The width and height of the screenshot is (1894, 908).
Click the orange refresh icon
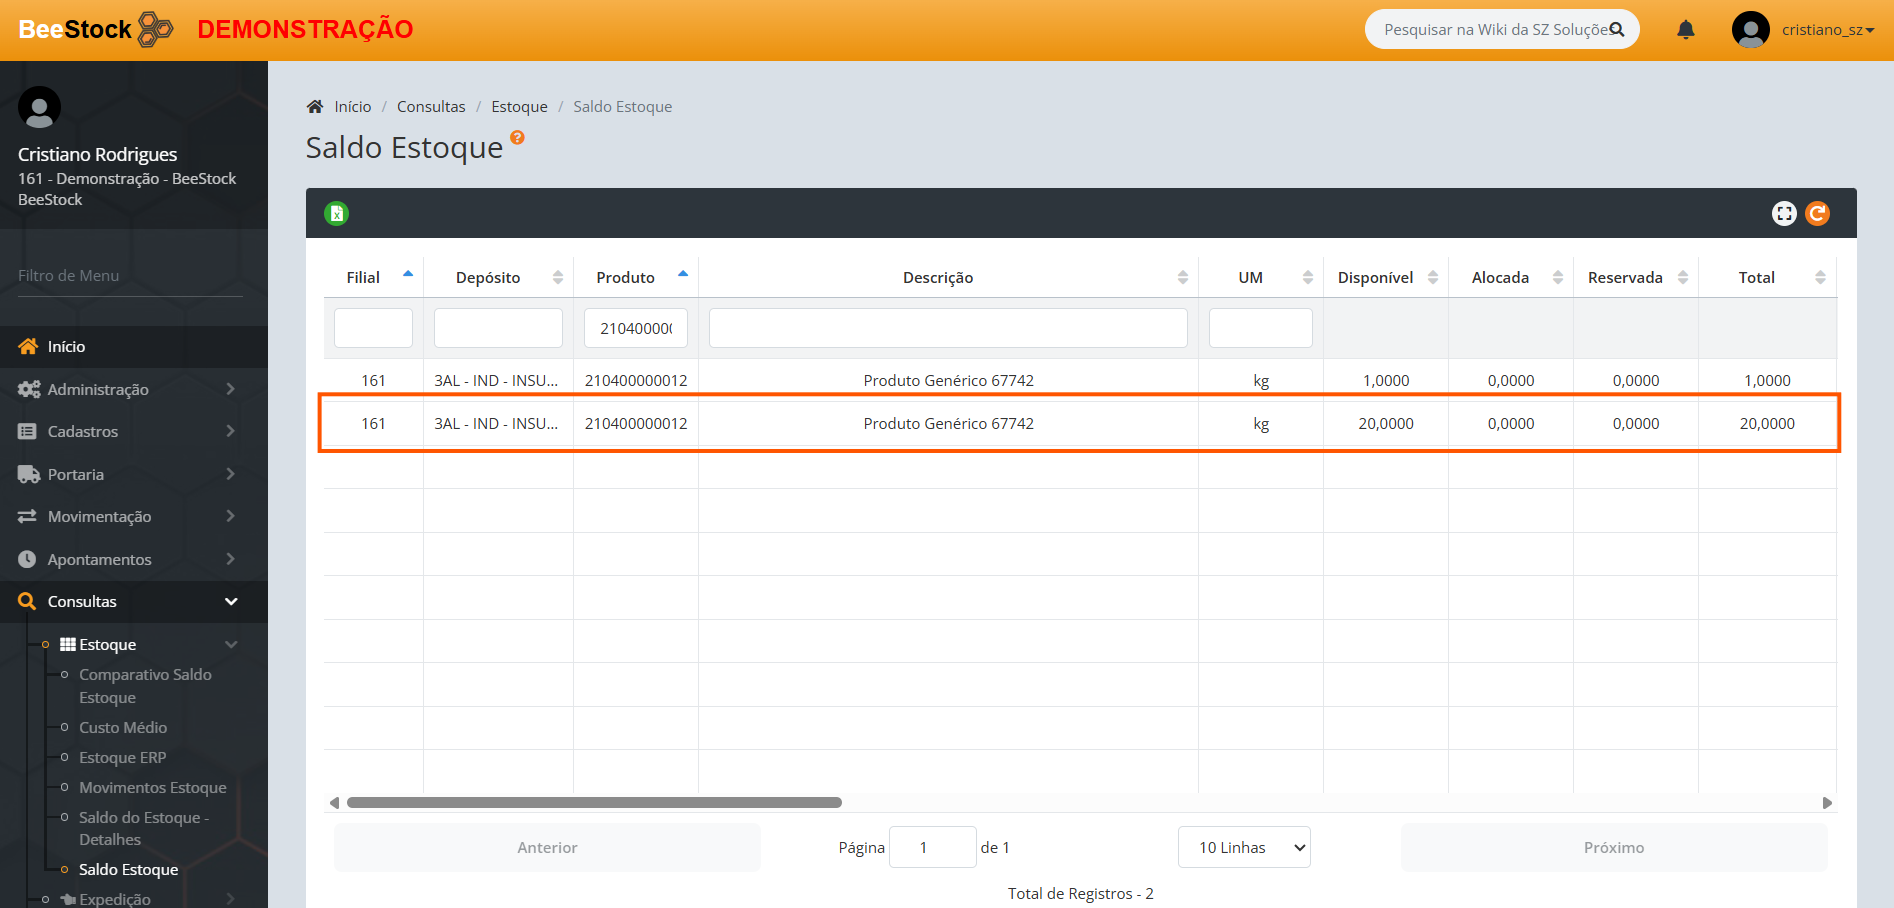(1817, 213)
